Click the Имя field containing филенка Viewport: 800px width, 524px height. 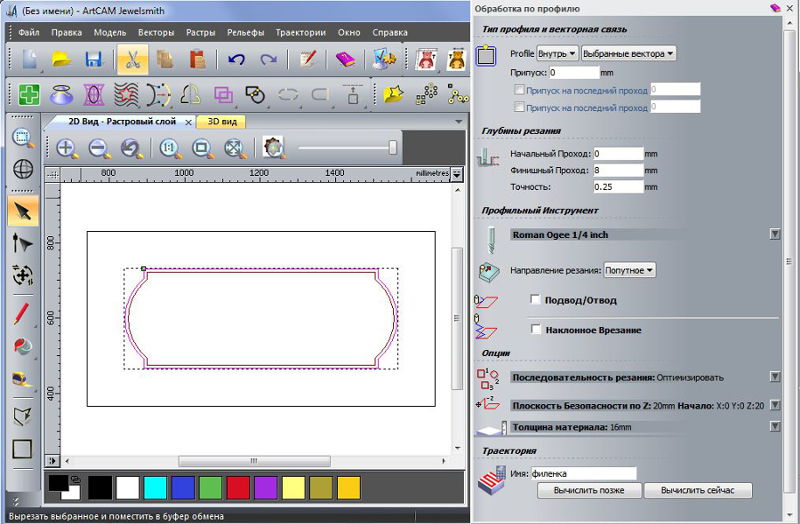point(584,473)
